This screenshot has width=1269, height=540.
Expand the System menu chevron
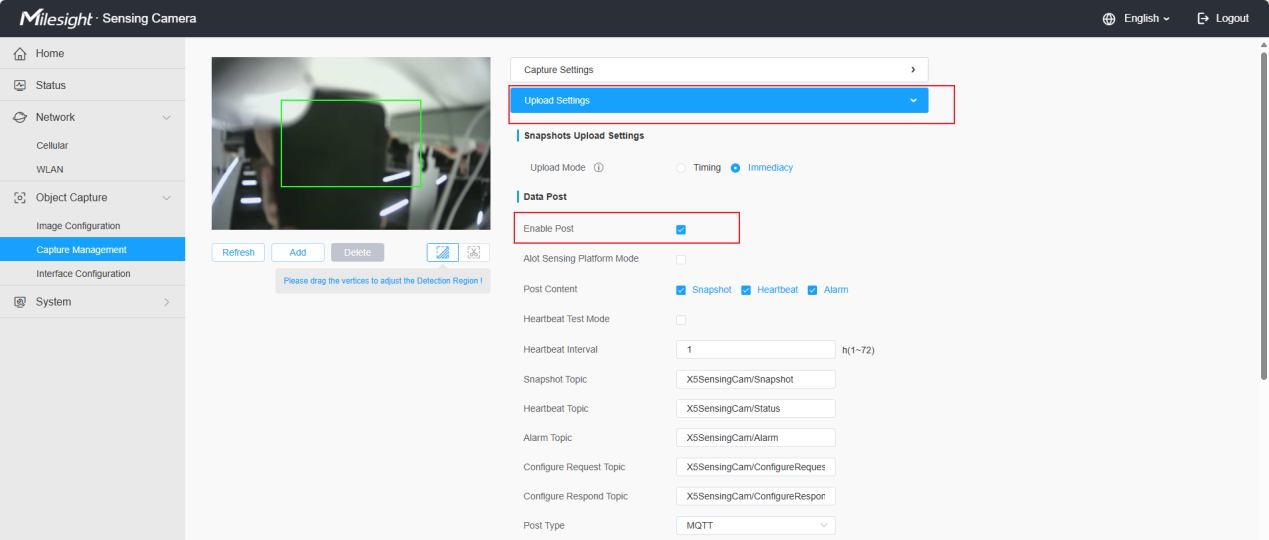(167, 302)
